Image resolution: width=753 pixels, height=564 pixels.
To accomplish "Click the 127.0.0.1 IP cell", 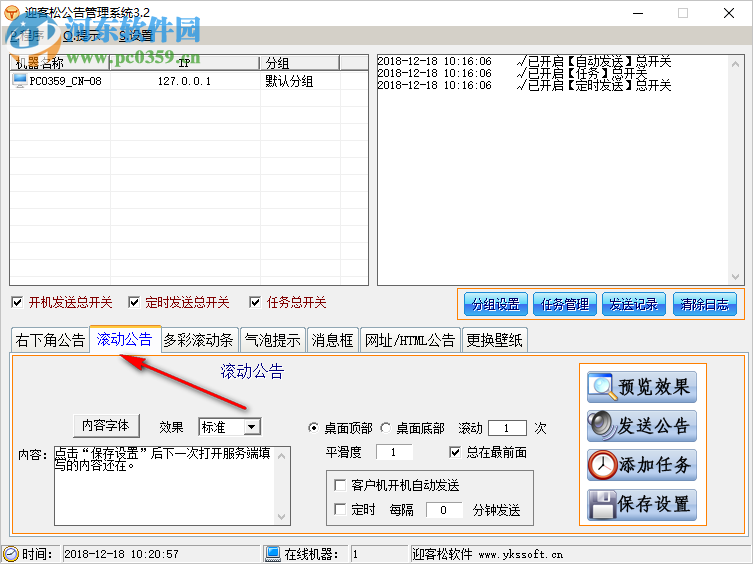I will tap(184, 81).
